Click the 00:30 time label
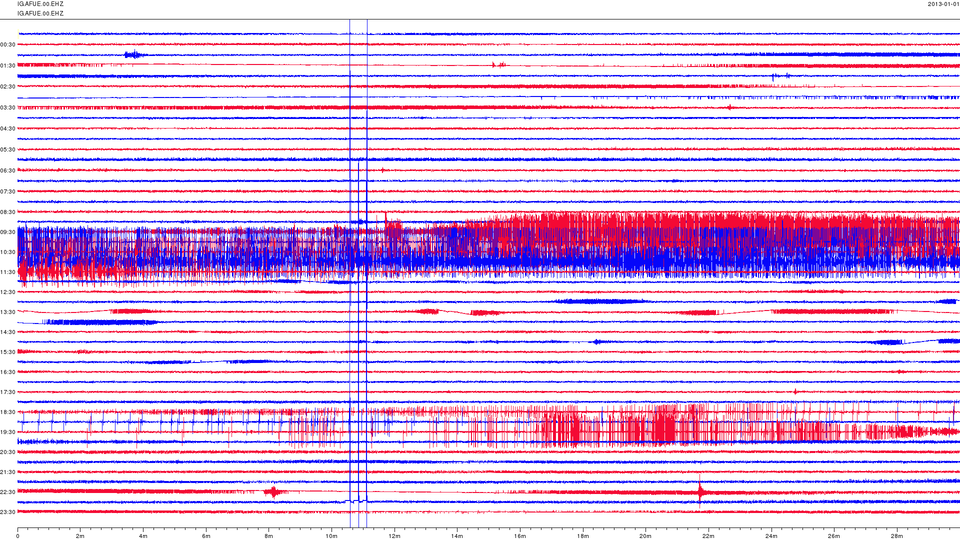This screenshot has width=960, height=540. coord(8,45)
